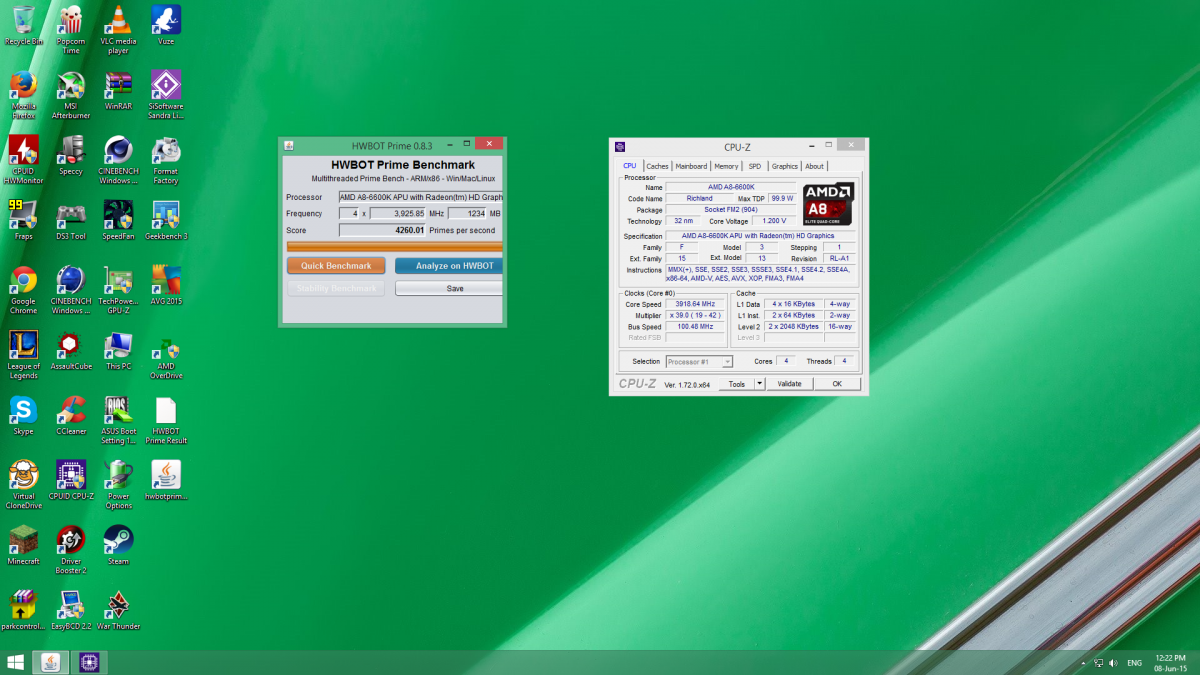Select the Steam desktop icon
The height and width of the screenshot is (675, 1200).
coord(118,546)
